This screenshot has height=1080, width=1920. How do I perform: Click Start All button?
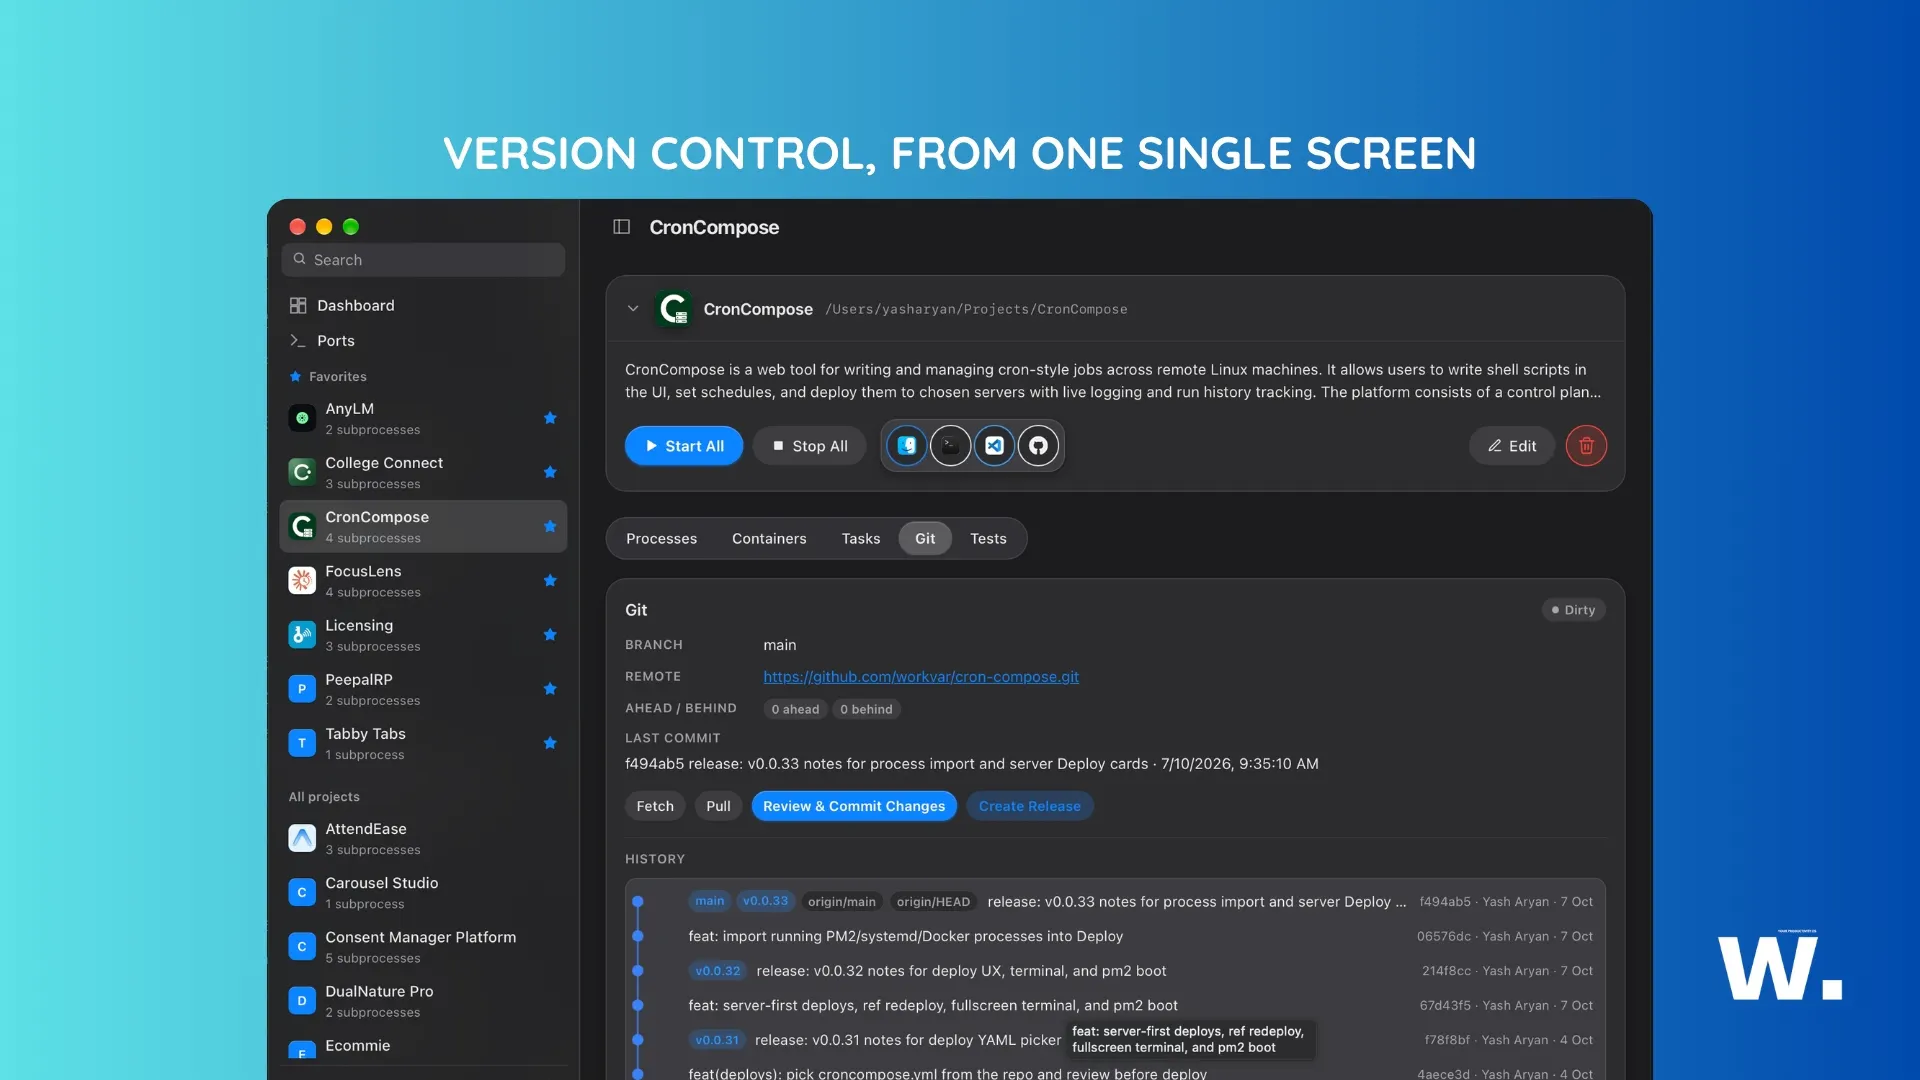(684, 446)
